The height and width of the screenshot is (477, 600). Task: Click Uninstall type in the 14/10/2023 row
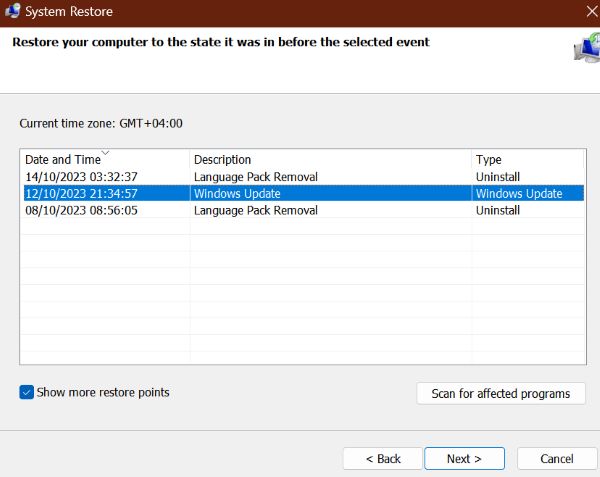[497, 177]
